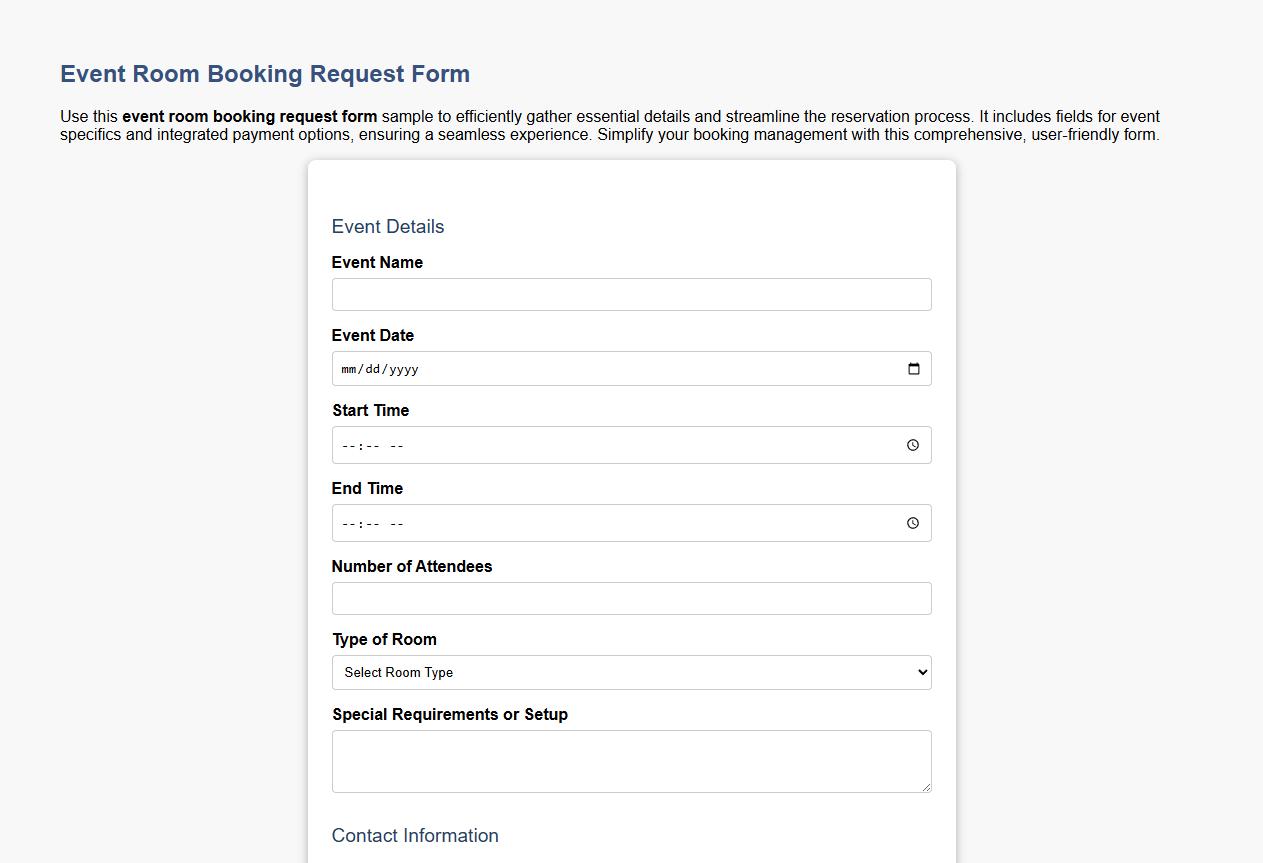
Task: Click the AM/PM segment of End Time
Action: (395, 522)
